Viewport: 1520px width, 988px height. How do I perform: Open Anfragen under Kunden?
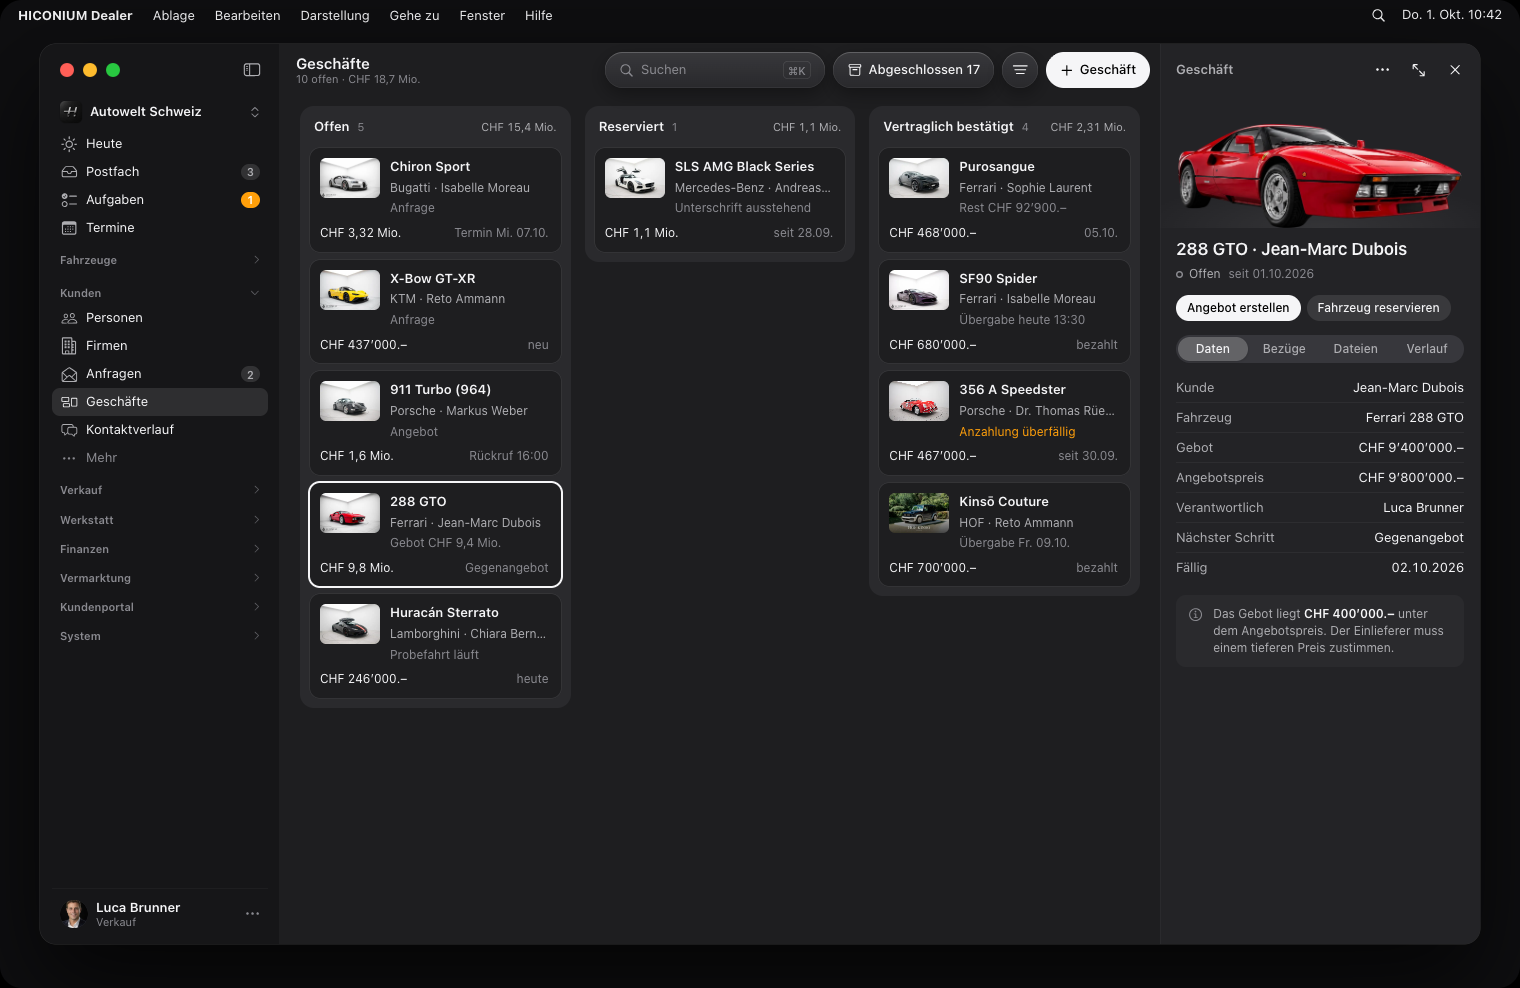click(x=160, y=374)
